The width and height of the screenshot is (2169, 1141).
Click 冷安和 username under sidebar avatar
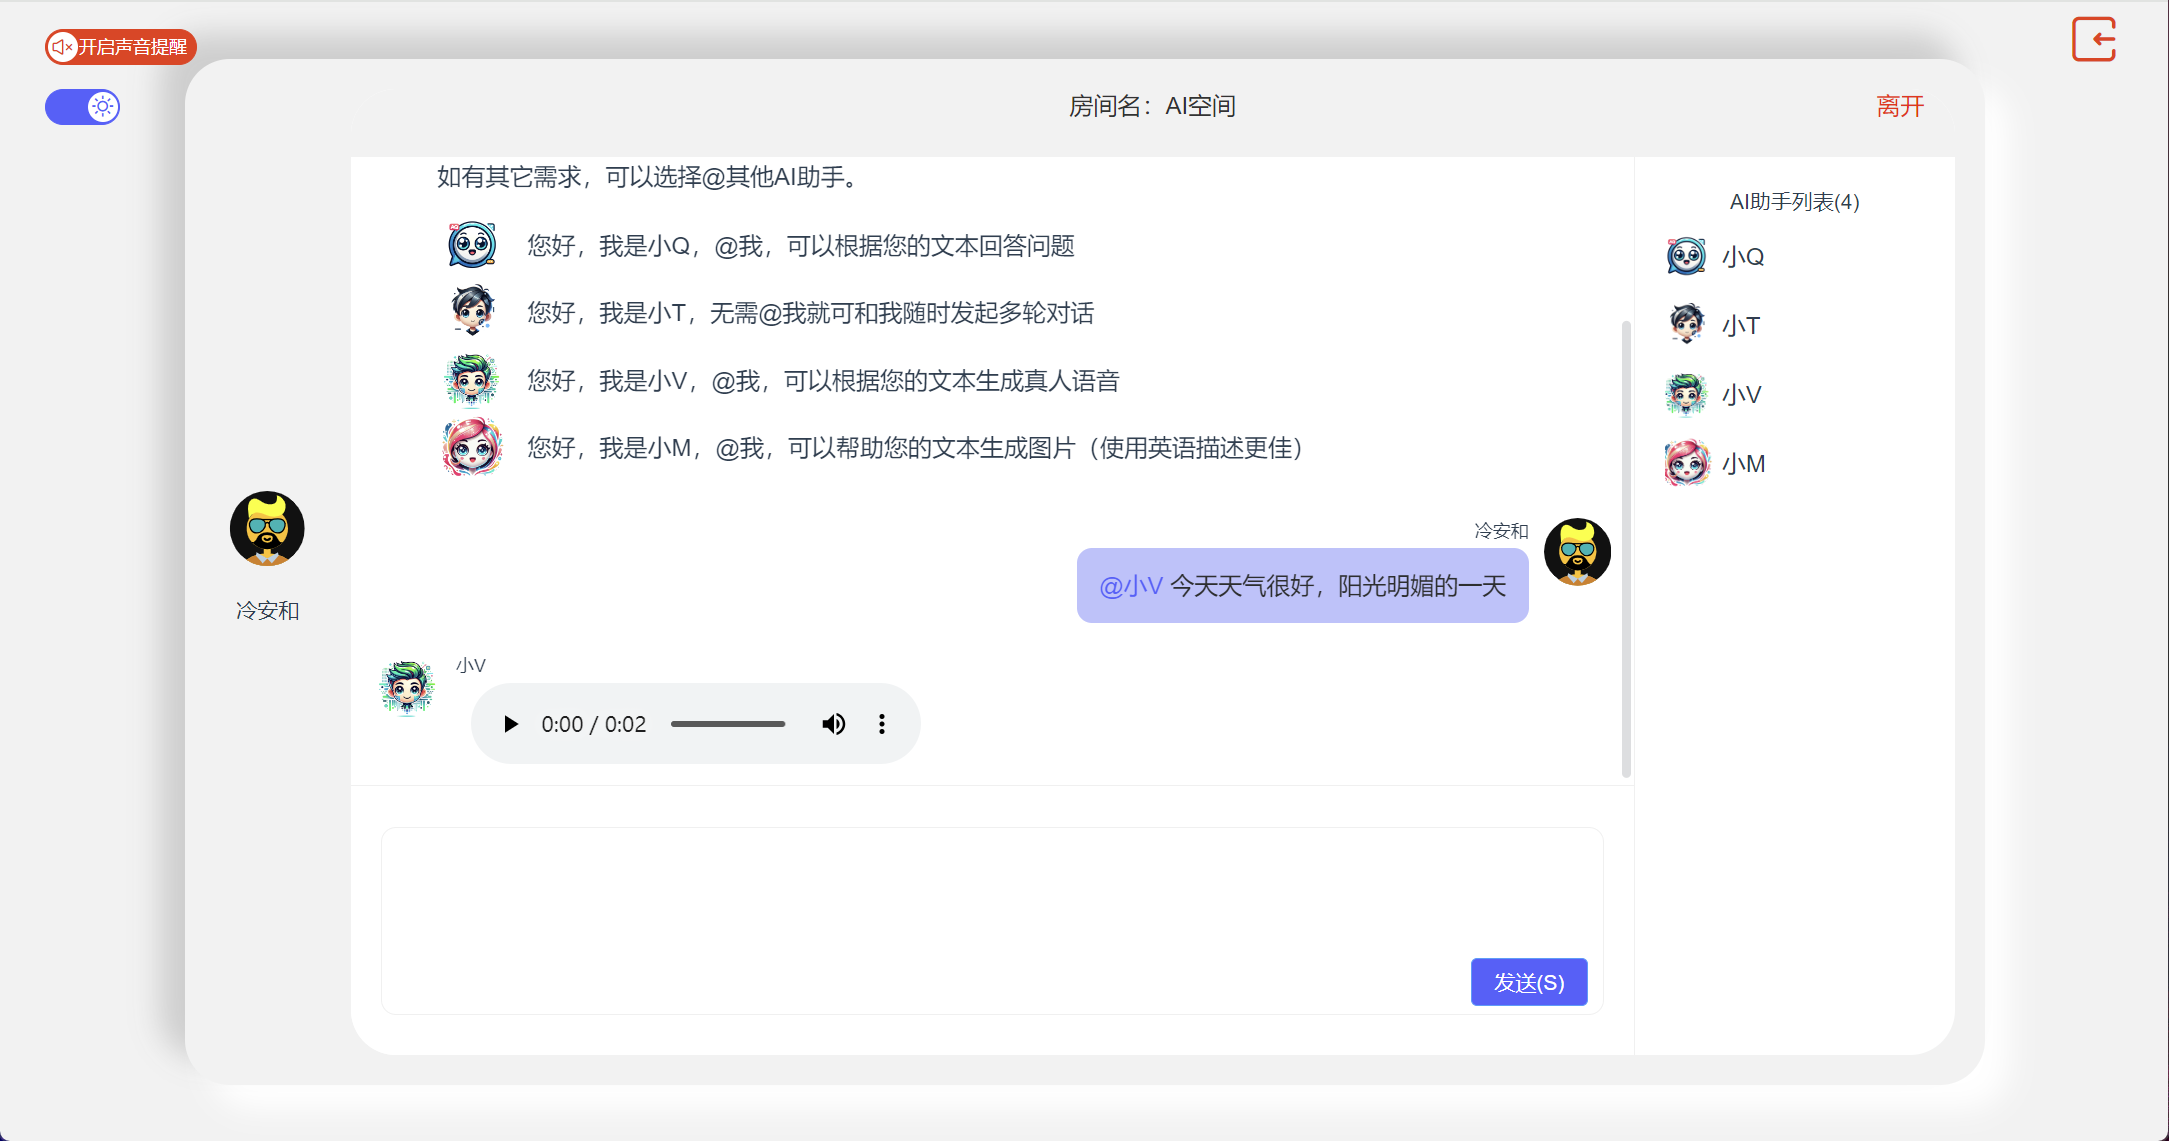267,611
